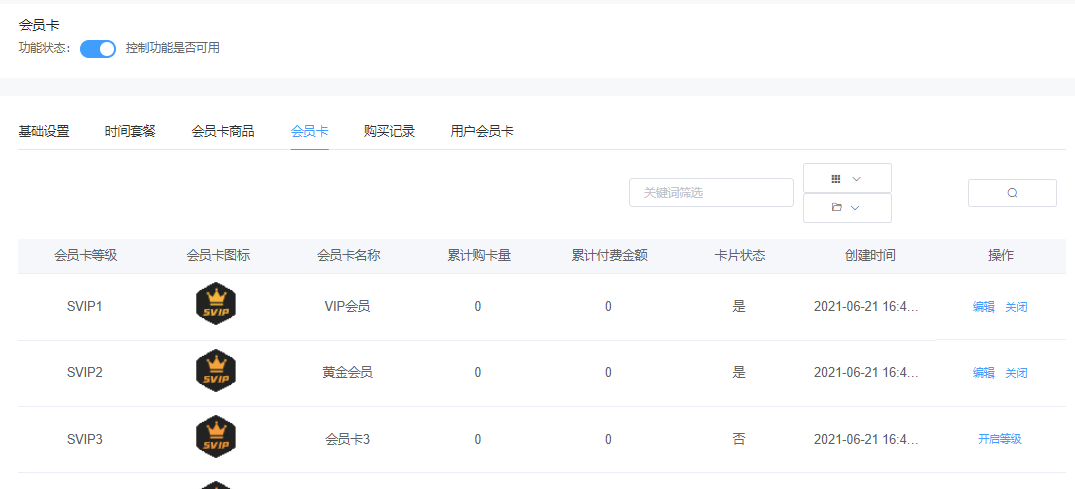Viewport: 1075px width, 489px height.
Task: Open the folder export dropdown
Action: [x=847, y=208]
